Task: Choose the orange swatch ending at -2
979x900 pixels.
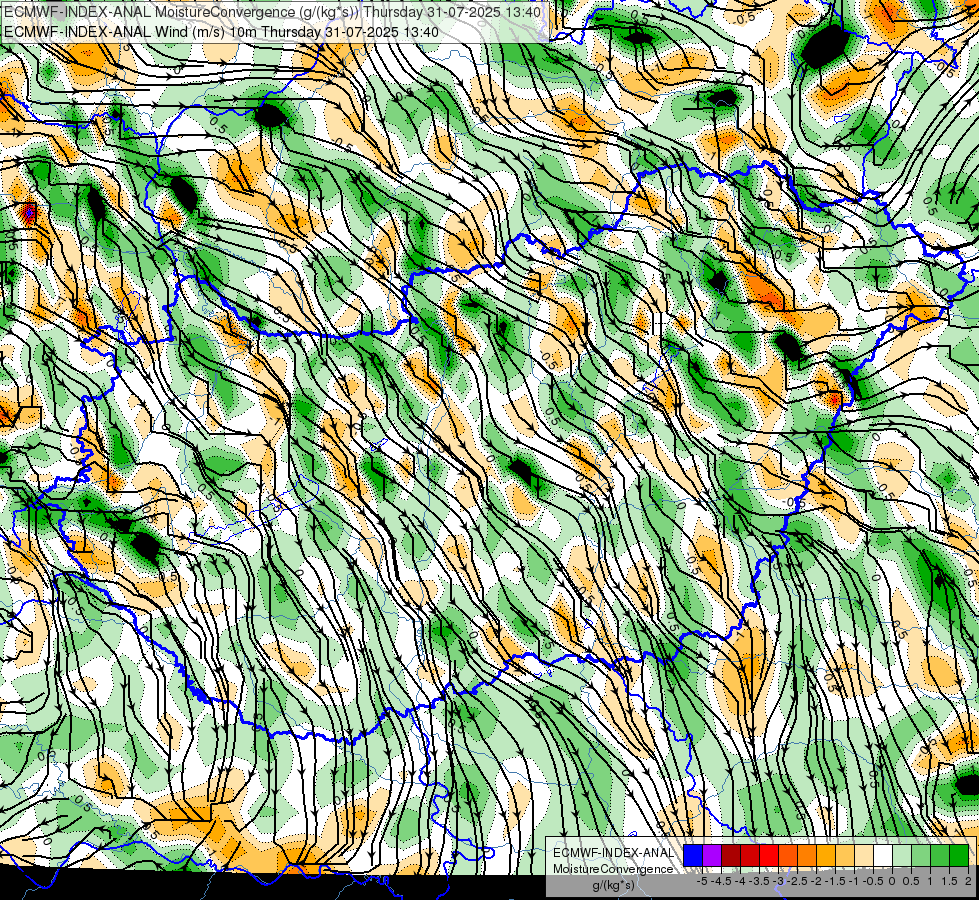Action: tap(807, 855)
